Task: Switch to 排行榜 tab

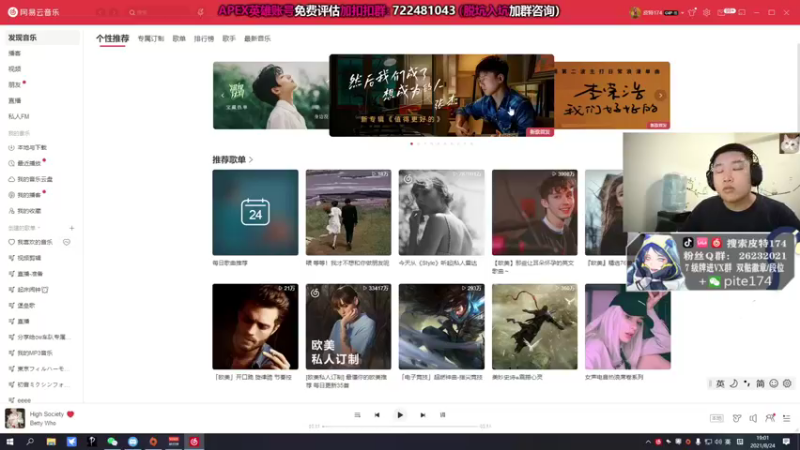Action: pyautogui.click(x=204, y=39)
